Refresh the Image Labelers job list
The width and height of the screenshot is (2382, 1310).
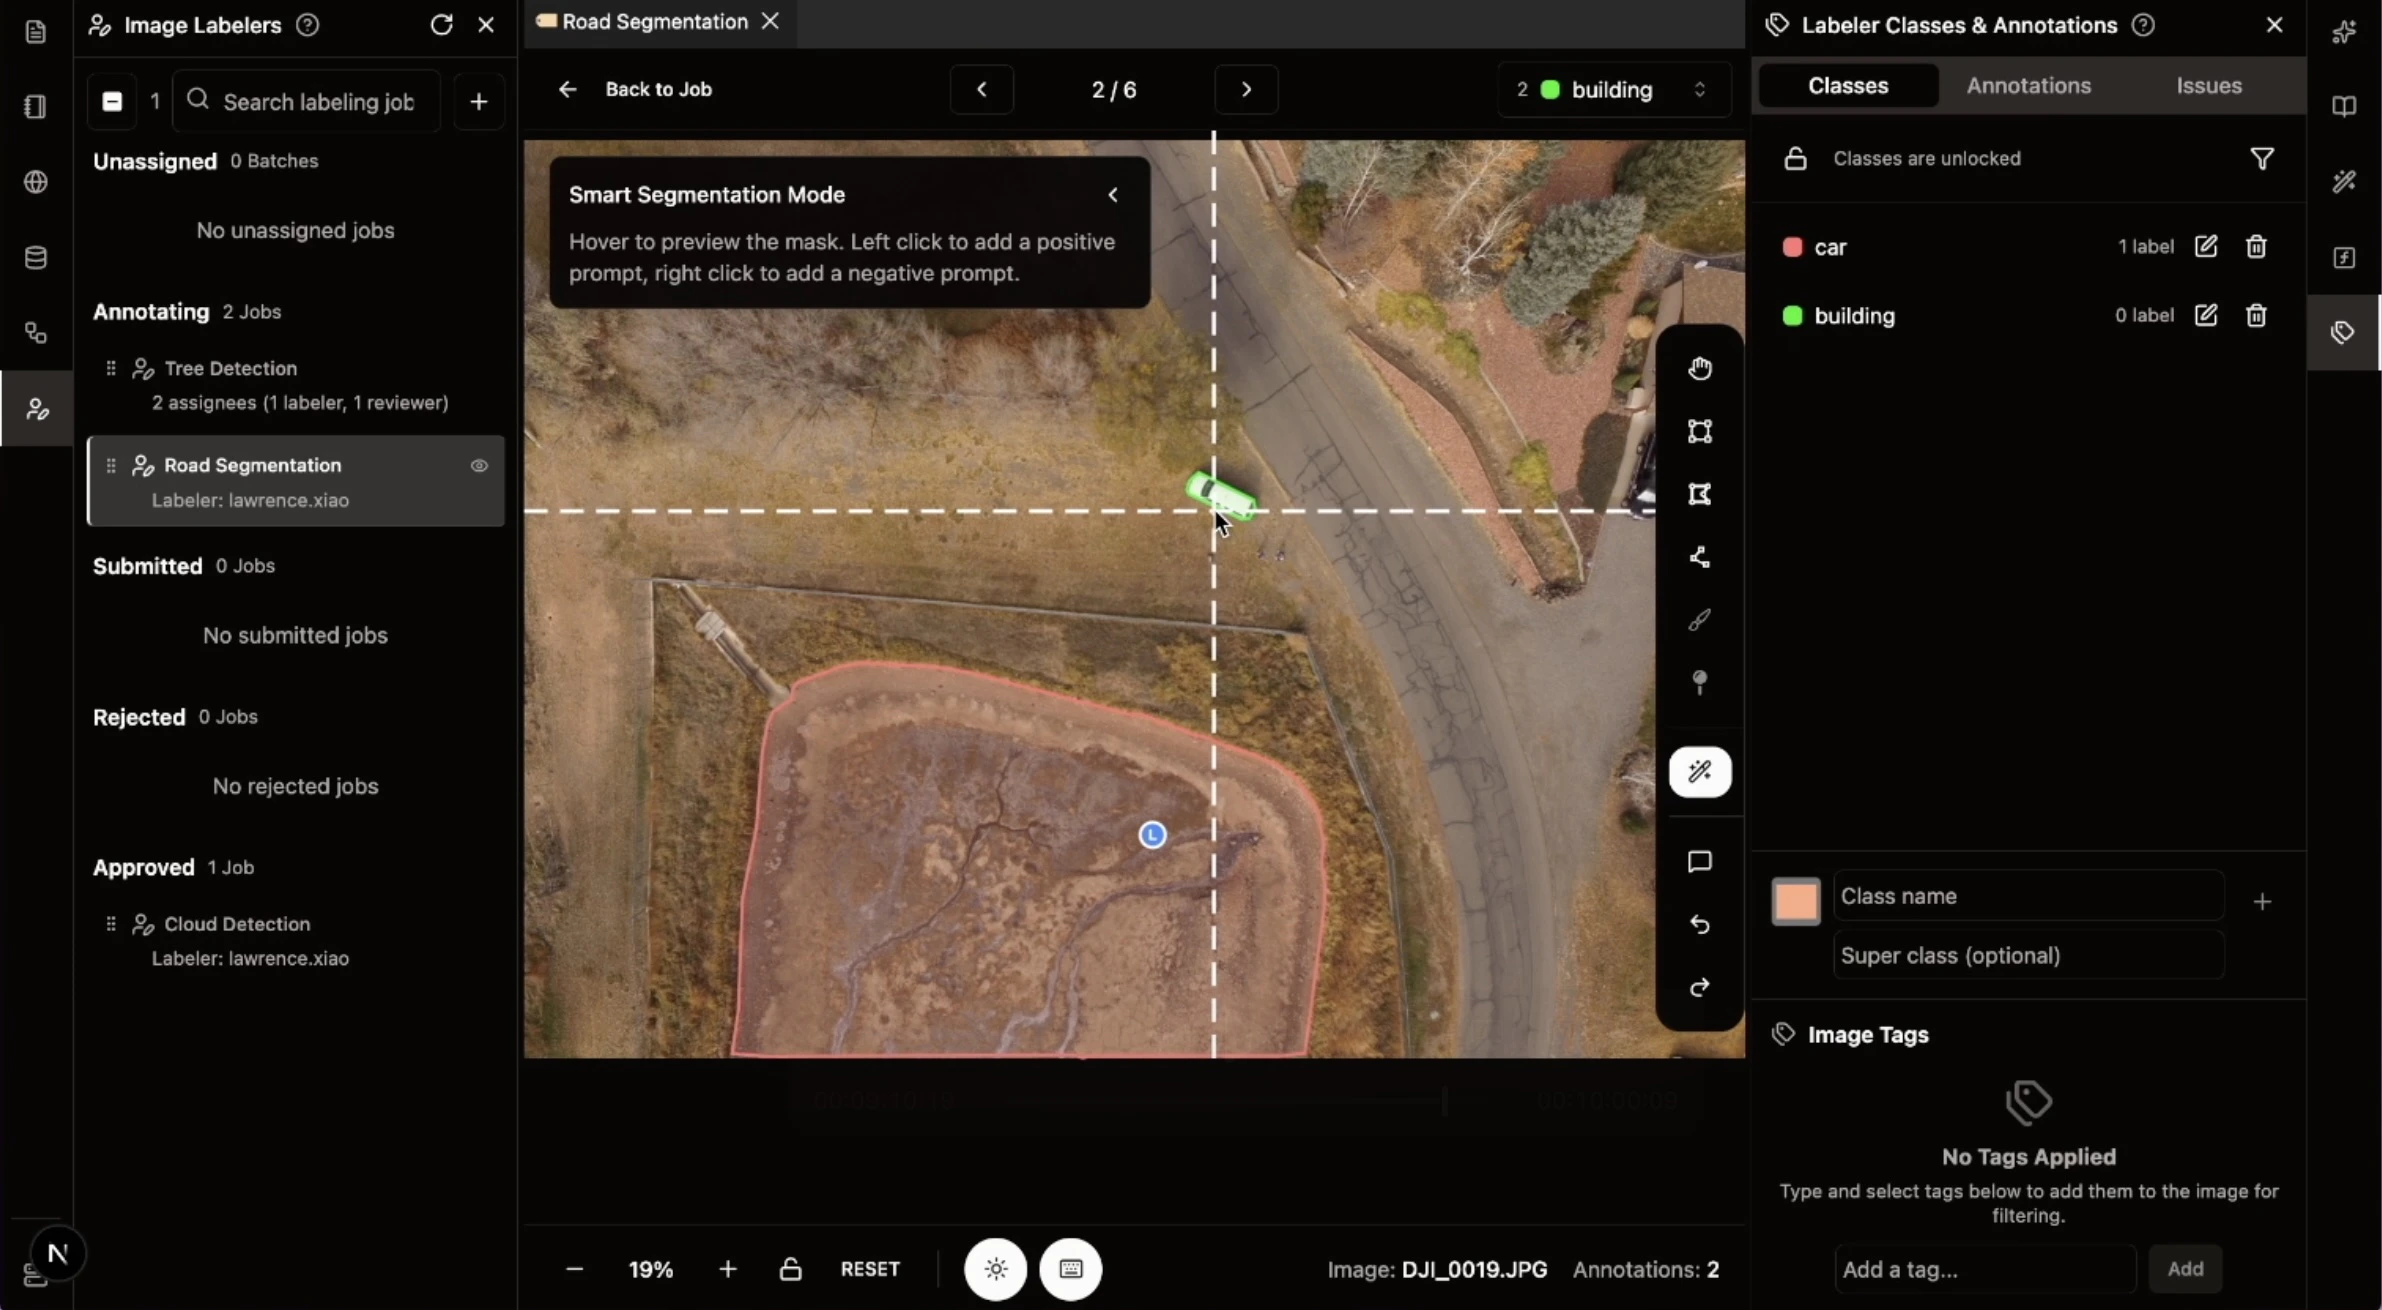coord(440,24)
